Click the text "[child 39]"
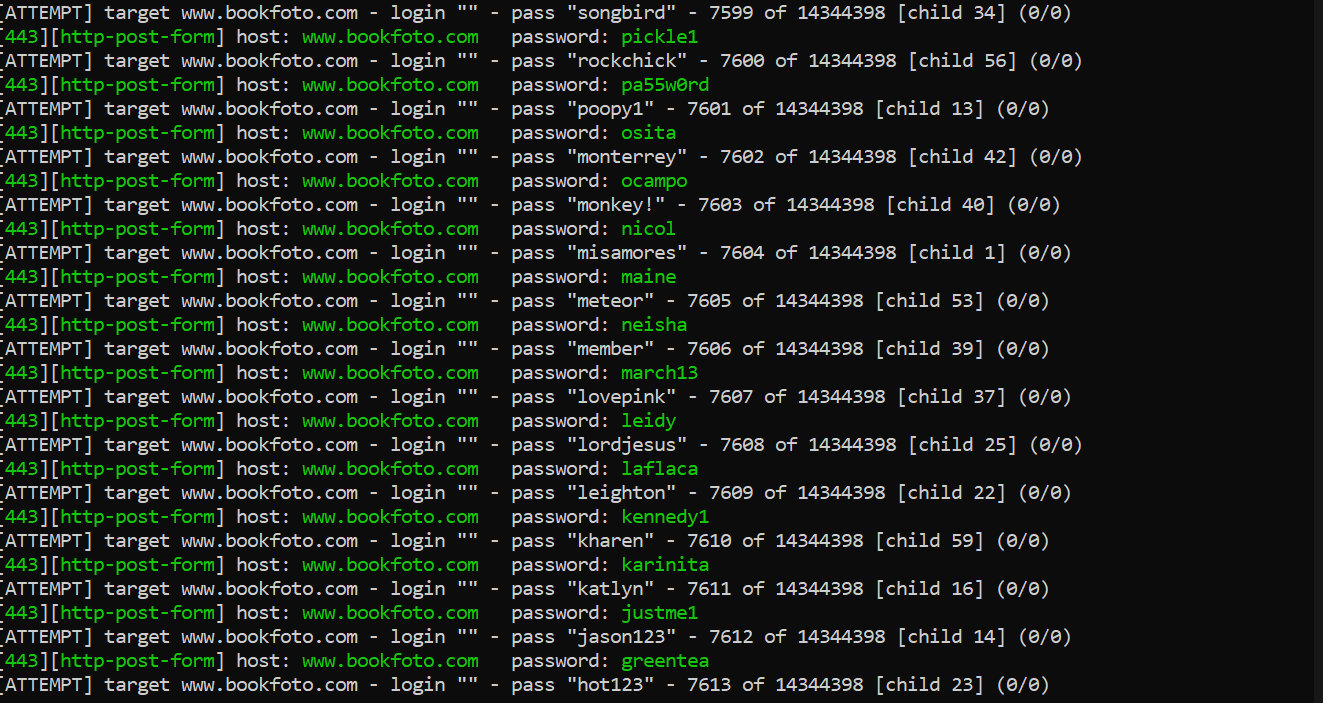 tap(928, 349)
